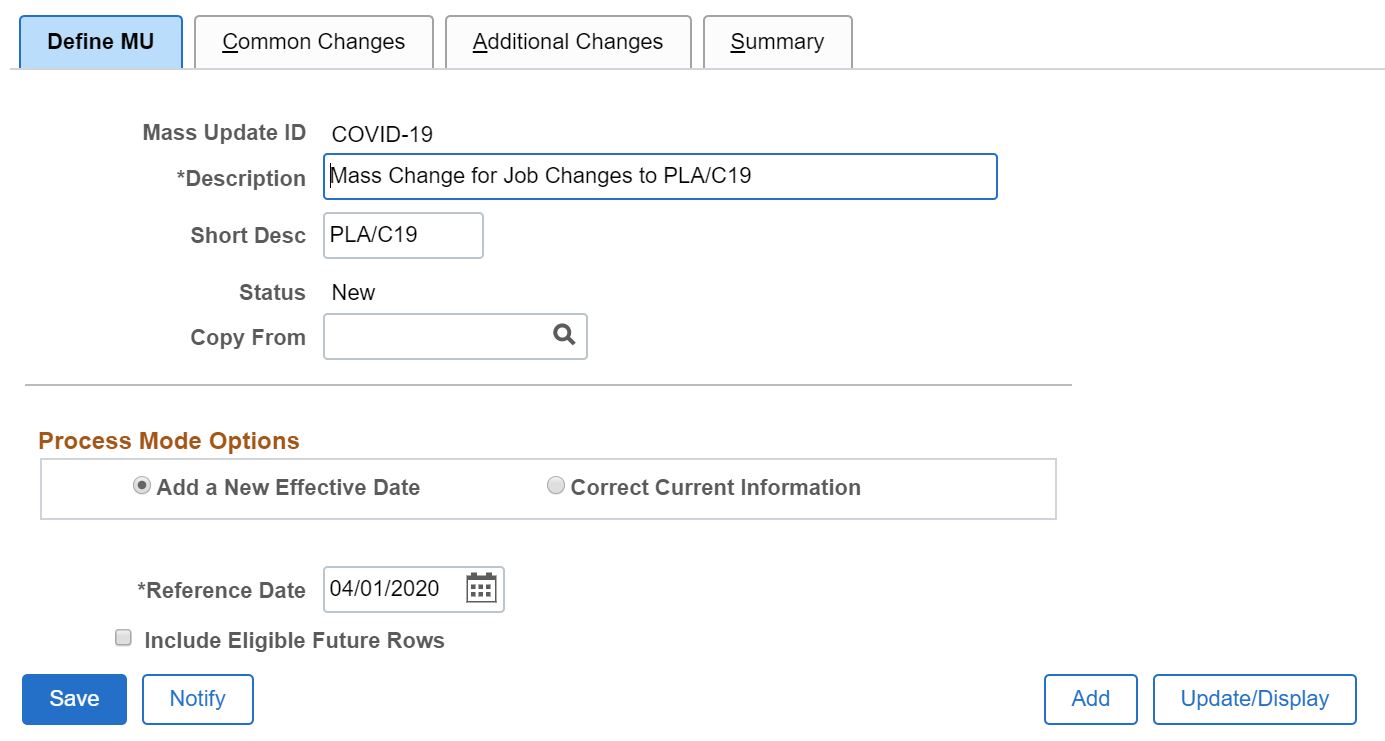The width and height of the screenshot is (1385, 741).
Task: Click into the Description field
Action: click(660, 176)
